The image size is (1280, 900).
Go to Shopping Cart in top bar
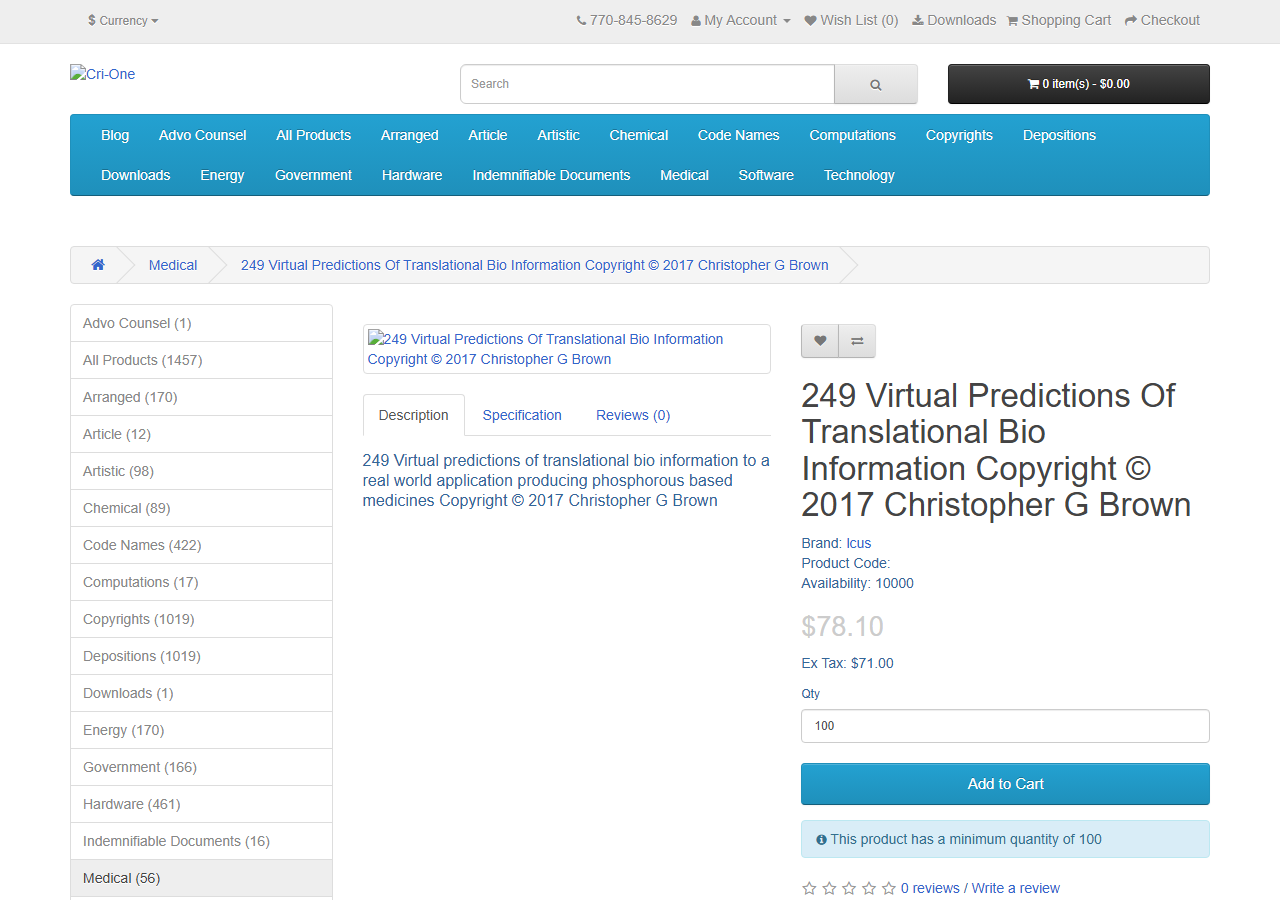[1059, 20]
